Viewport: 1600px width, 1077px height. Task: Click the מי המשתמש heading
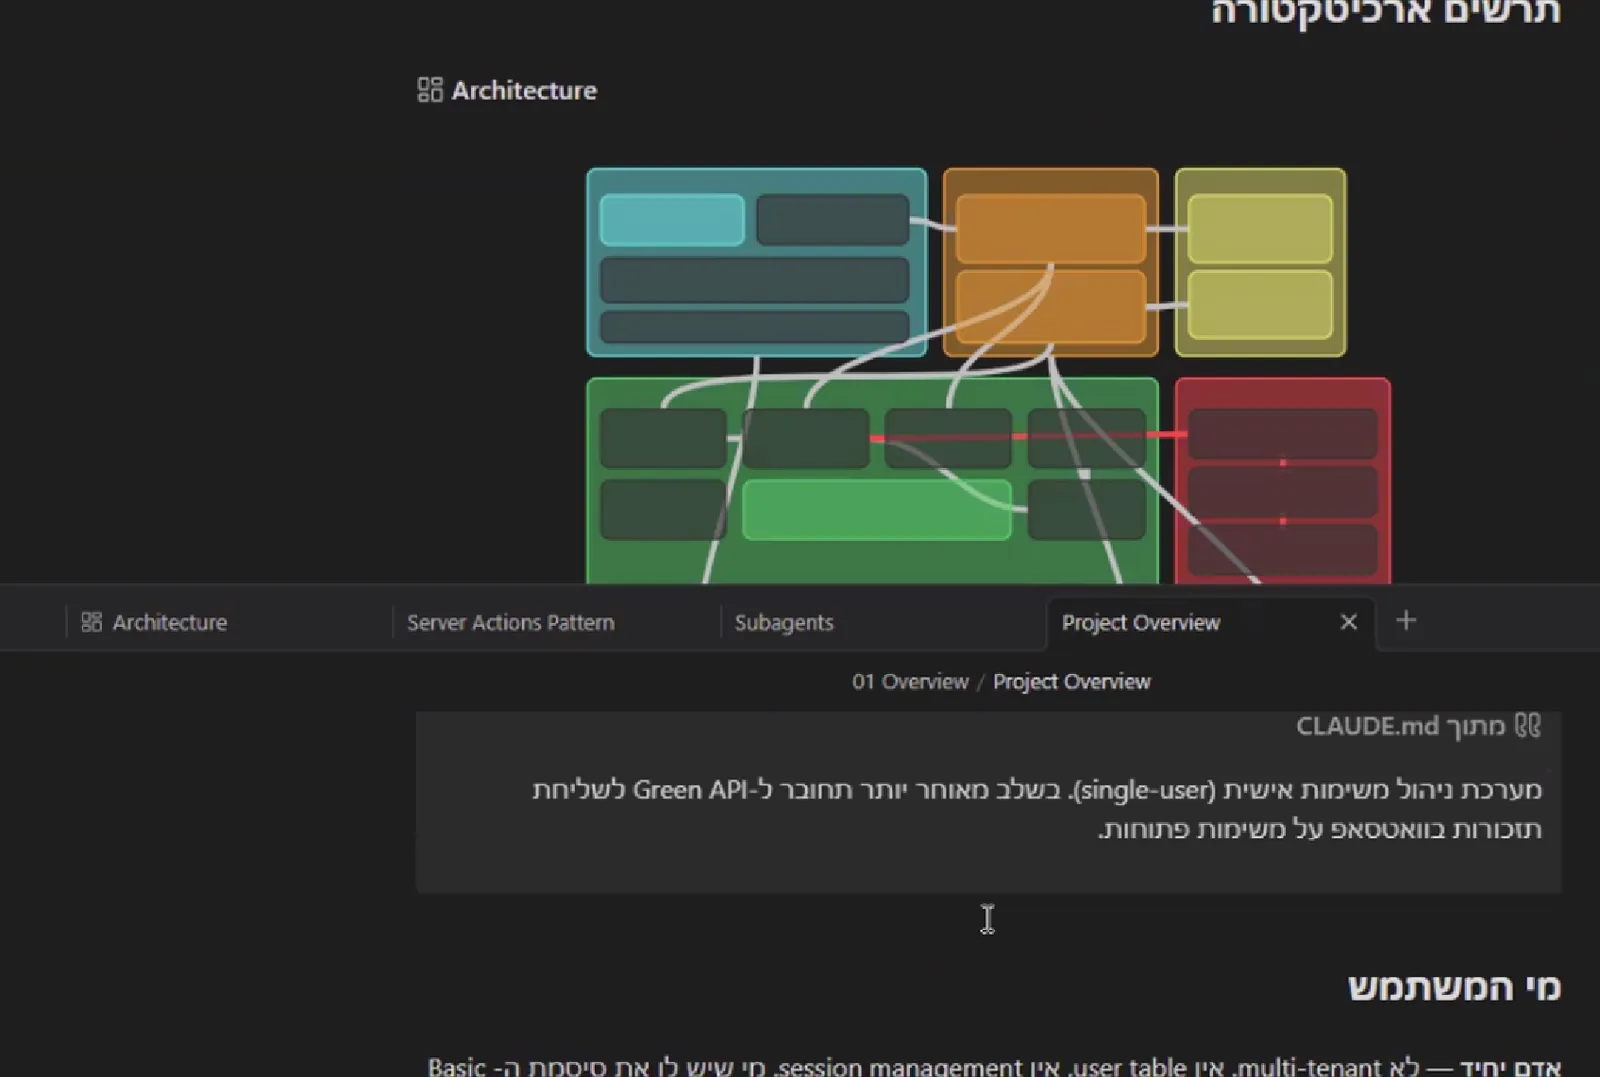(1455, 988)
